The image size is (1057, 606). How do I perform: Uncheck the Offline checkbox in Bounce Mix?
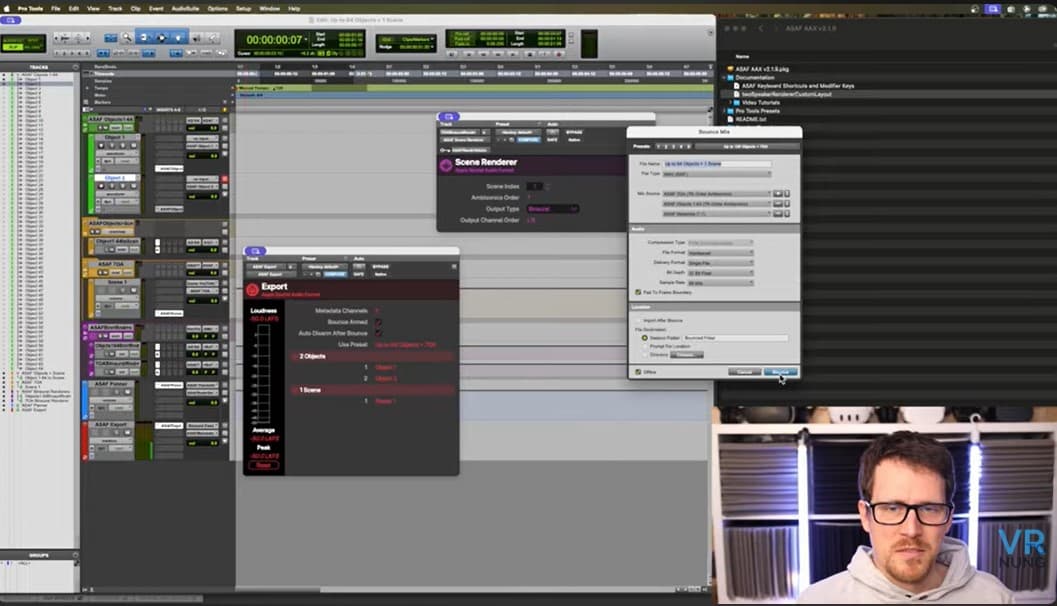pyautogui.click(x=638, y=371)
